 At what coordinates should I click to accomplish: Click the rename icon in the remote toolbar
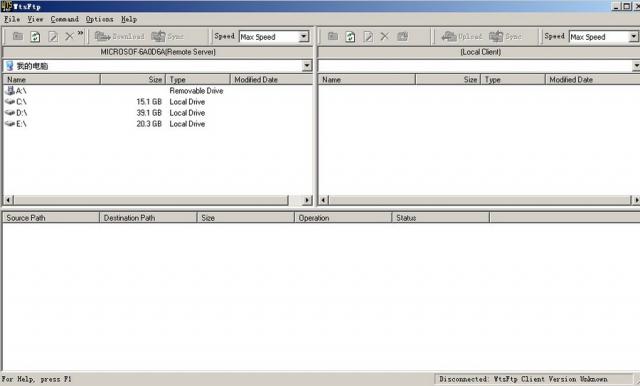[x=53, y=36]
